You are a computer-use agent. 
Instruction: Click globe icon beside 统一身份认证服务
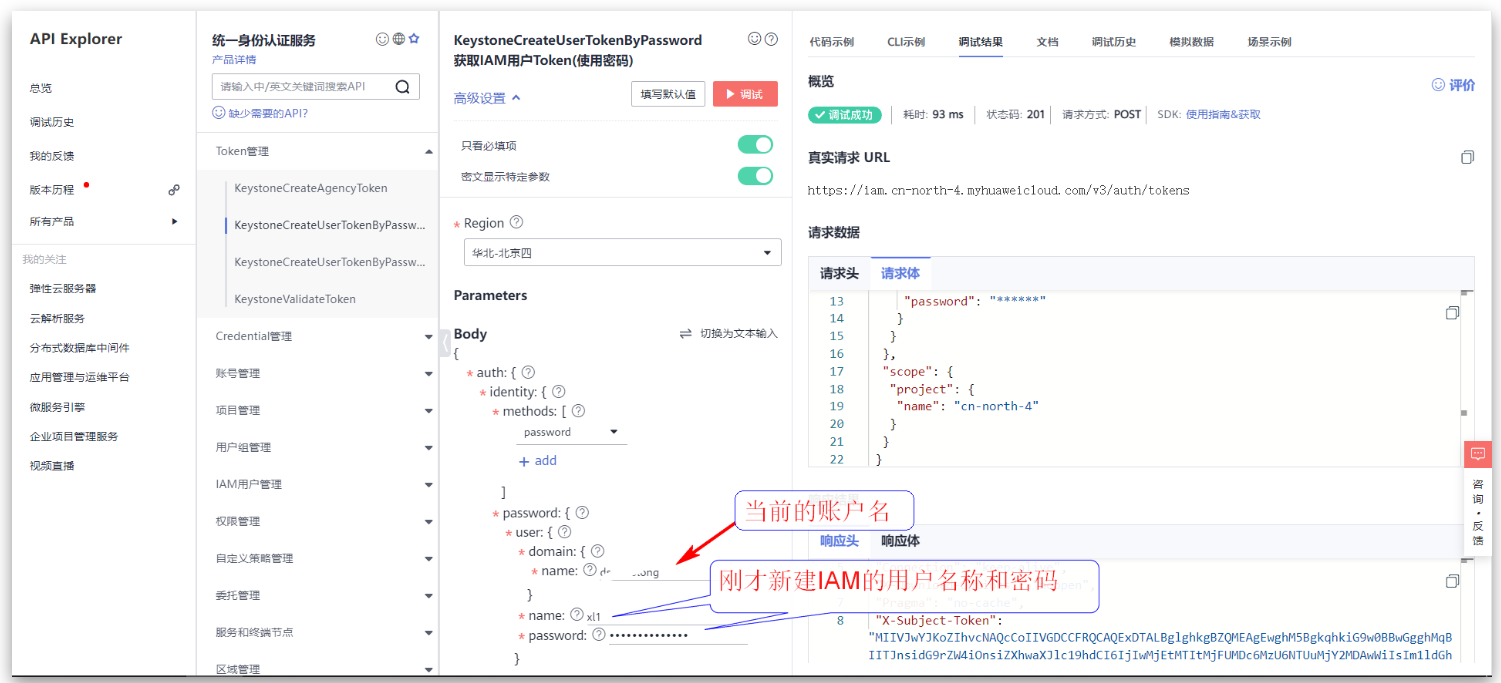pos(398,39)
